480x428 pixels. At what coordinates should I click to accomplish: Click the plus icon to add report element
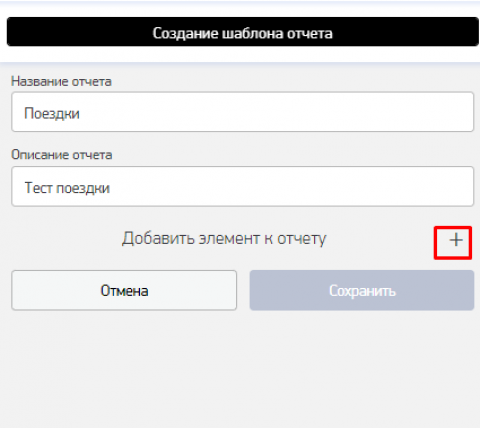click(x=455, y=240)
